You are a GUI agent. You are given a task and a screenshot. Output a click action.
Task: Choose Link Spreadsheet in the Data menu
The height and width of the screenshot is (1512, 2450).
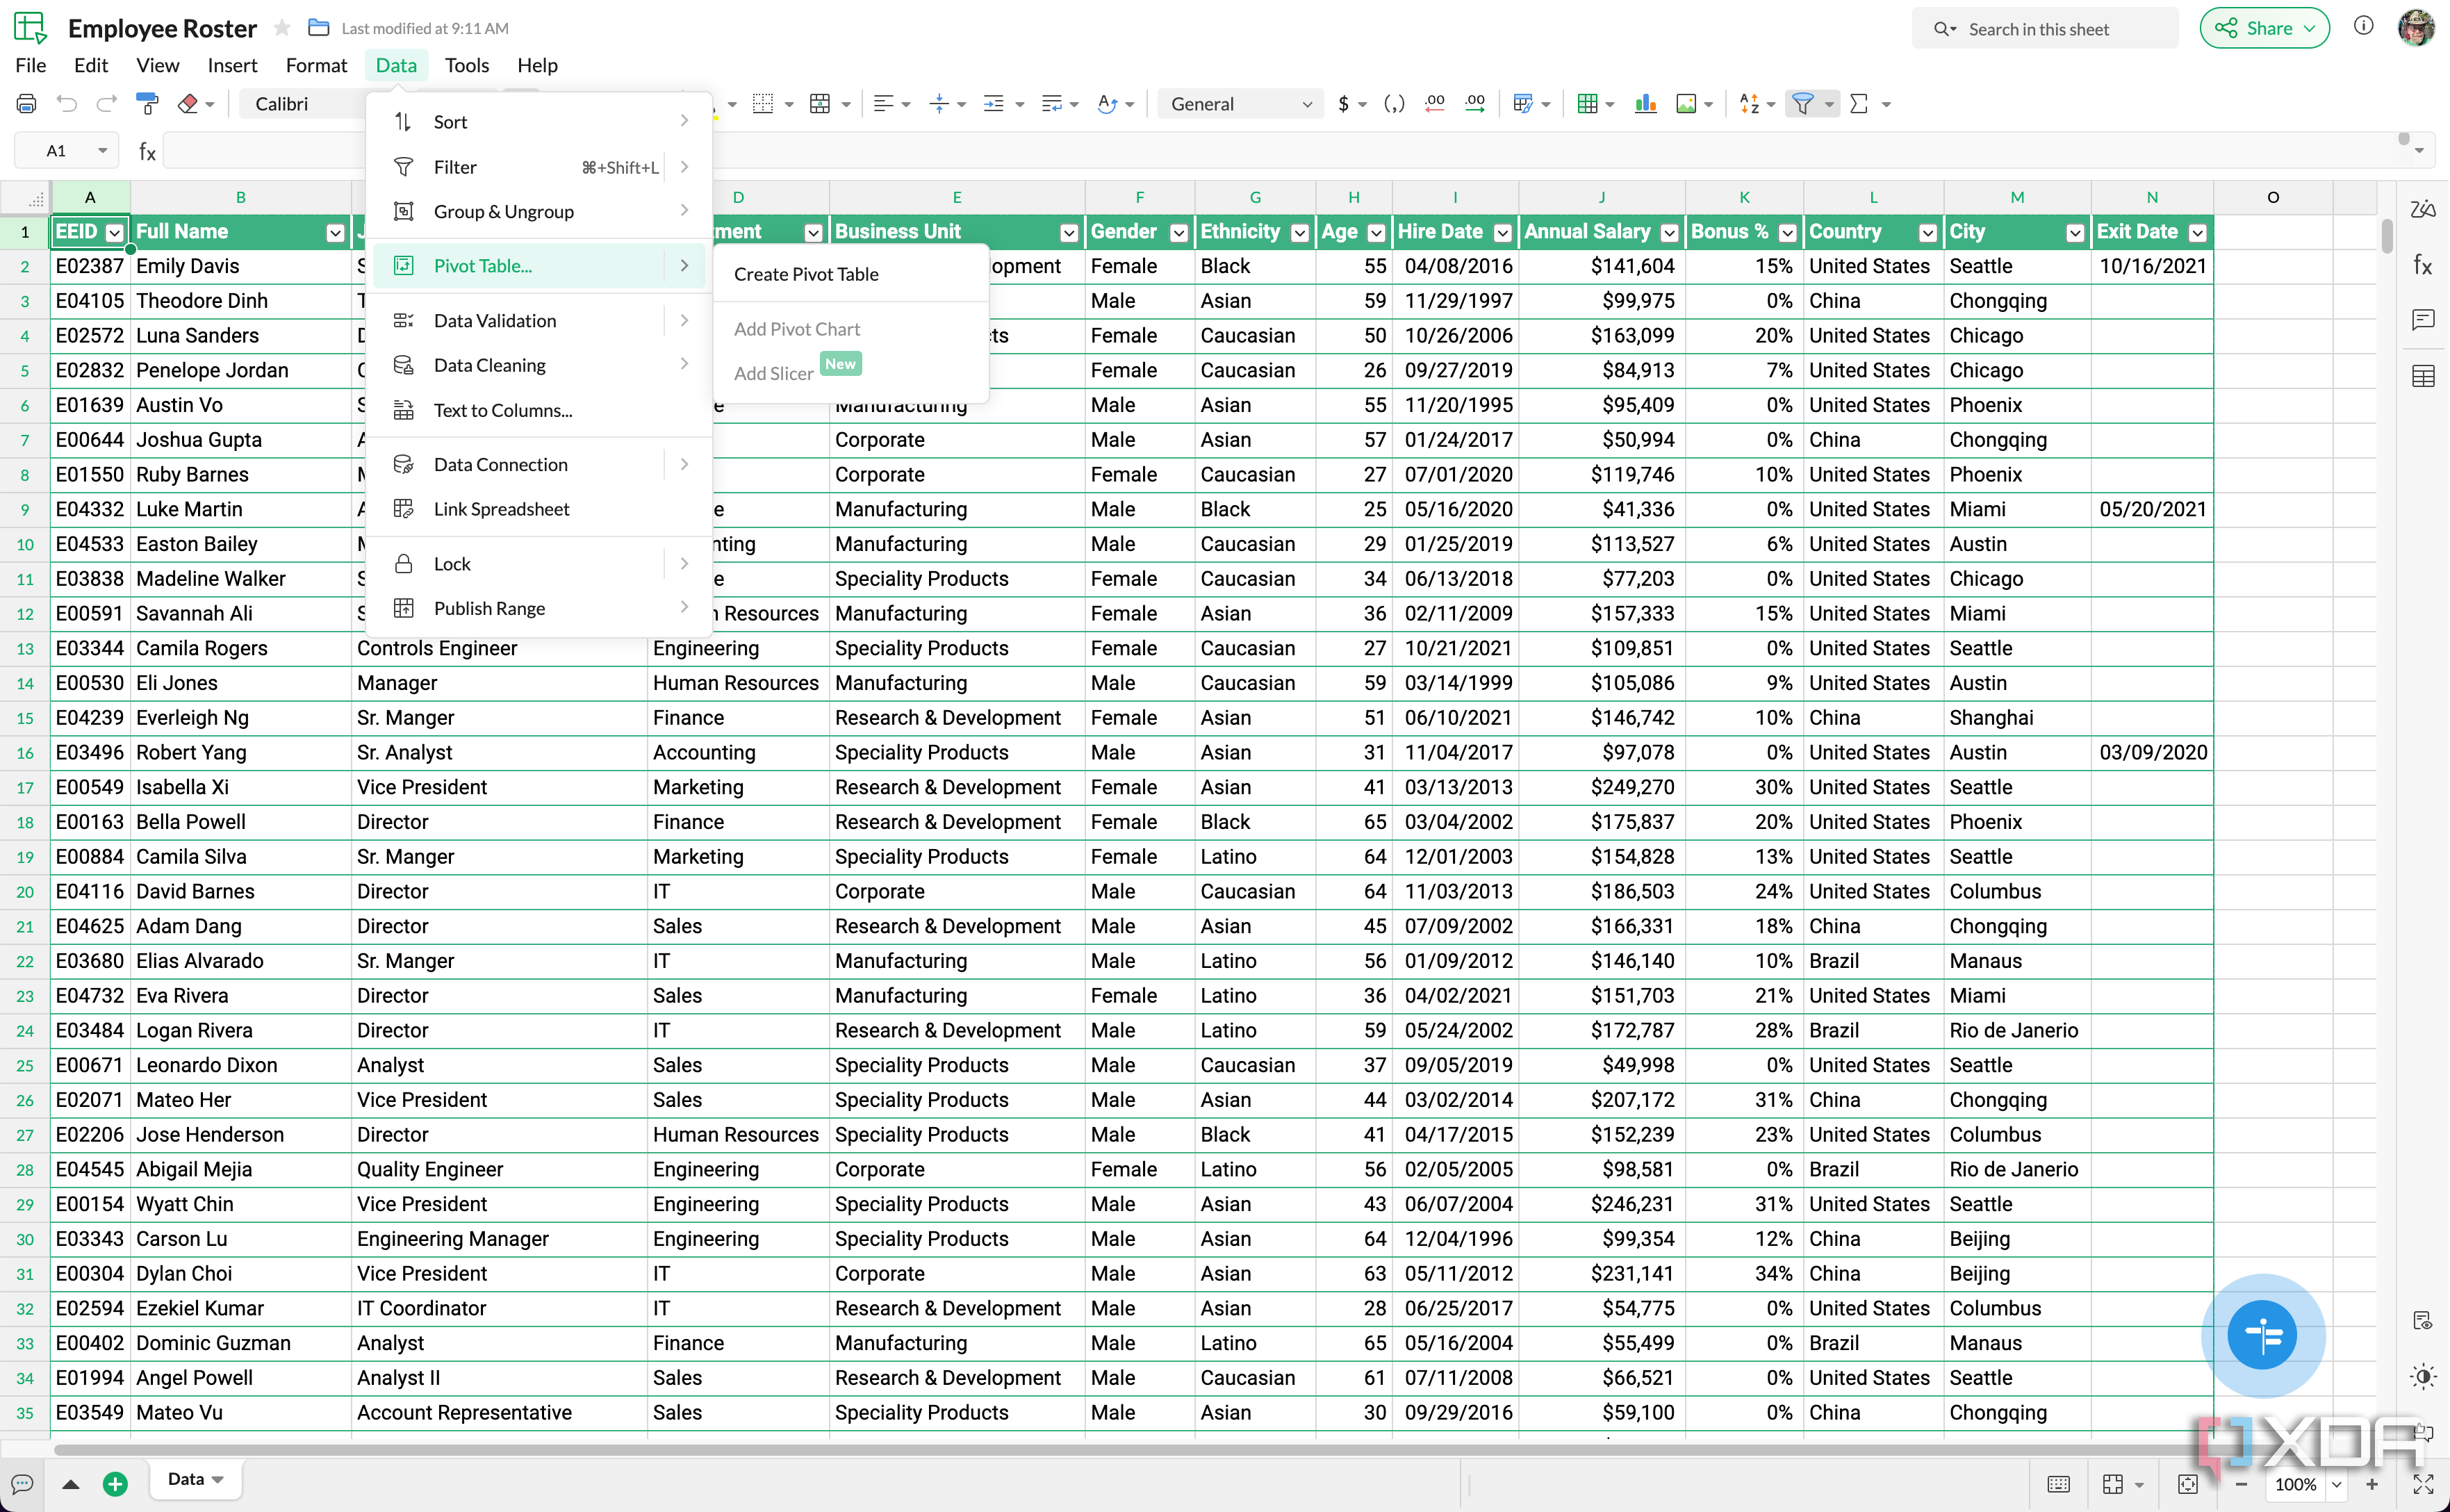click(540, 509)
